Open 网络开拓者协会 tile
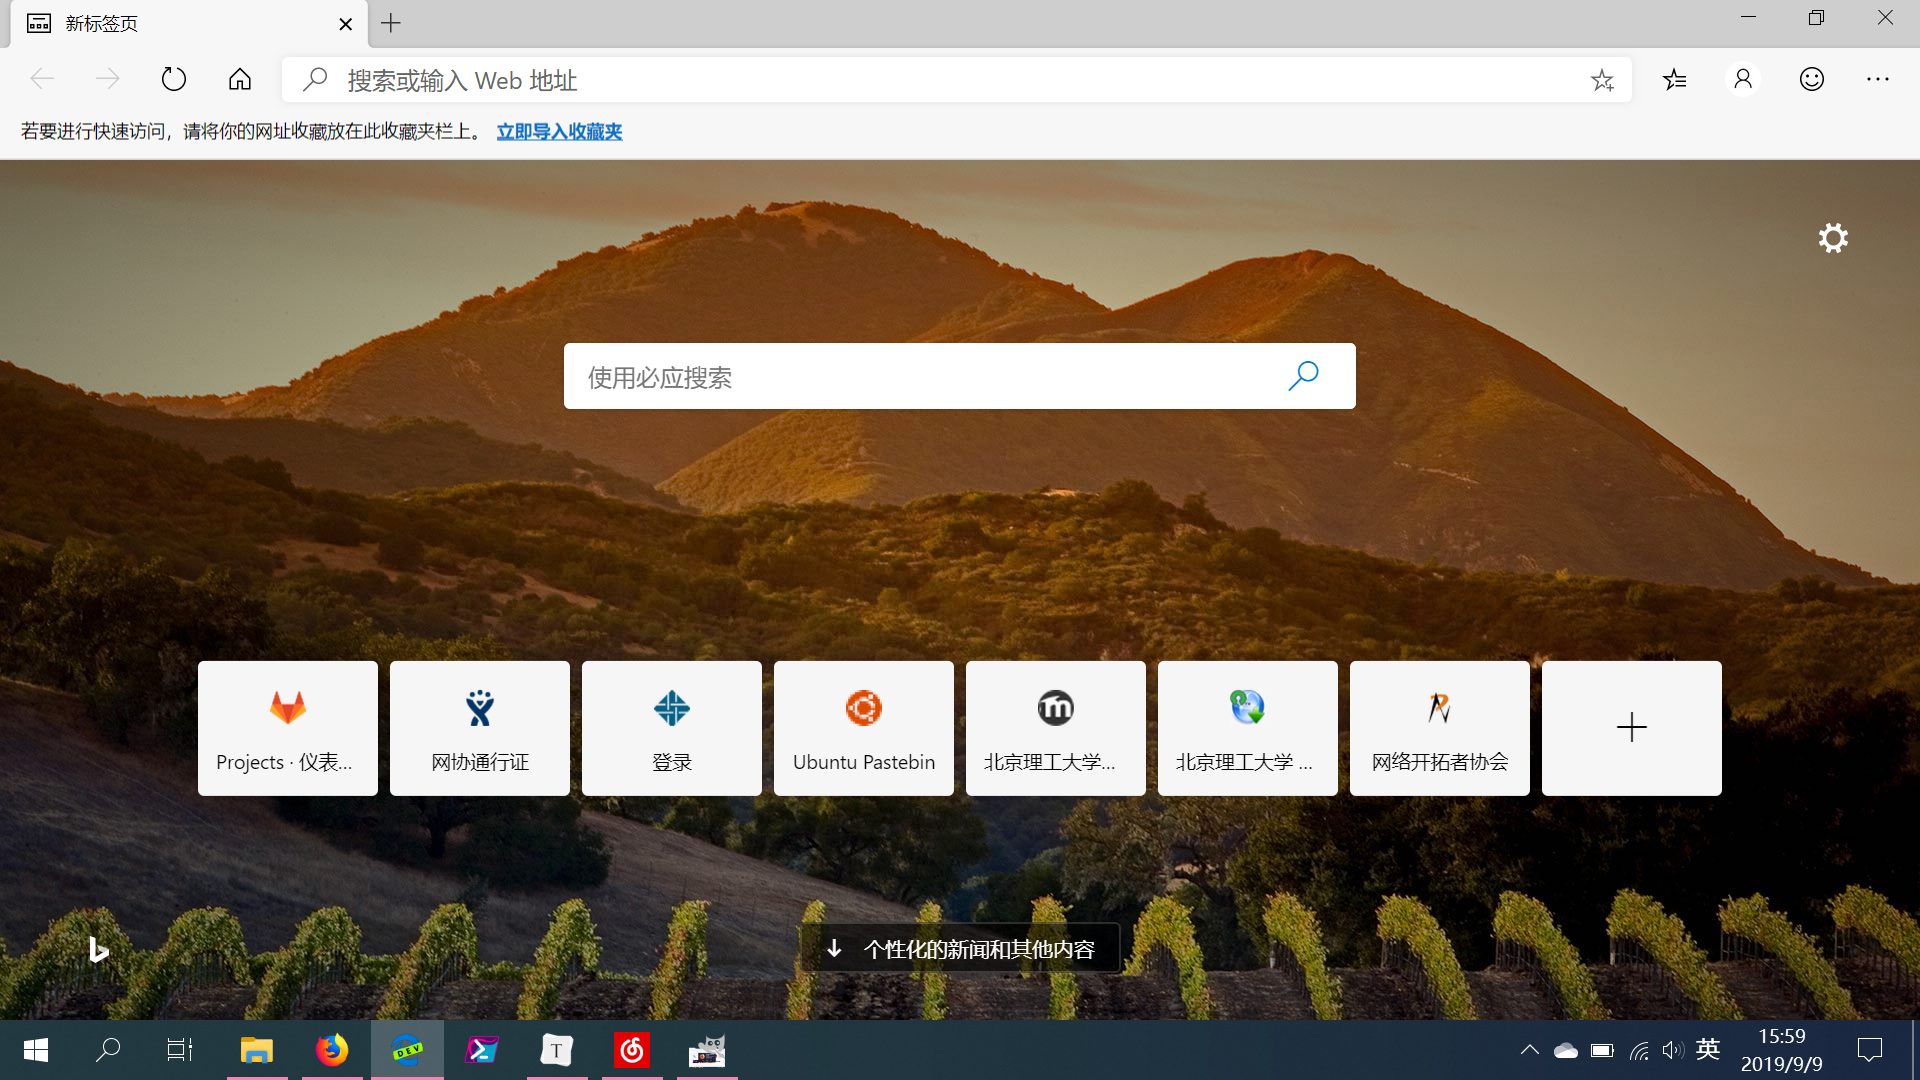 click(1440, 728)
